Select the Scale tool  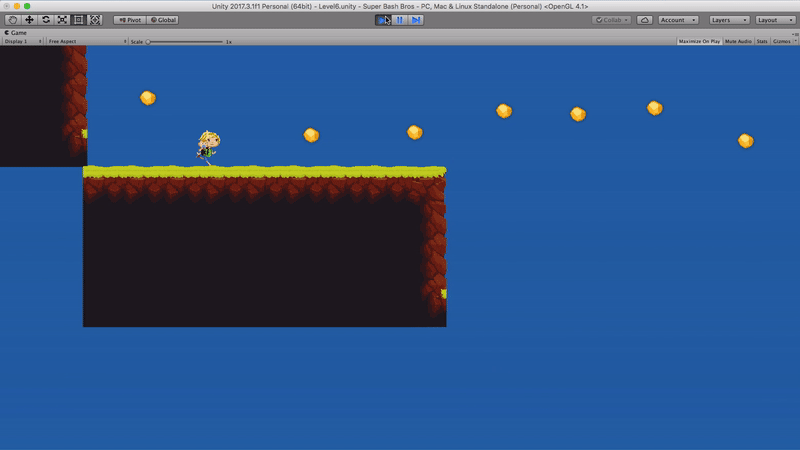62,20
